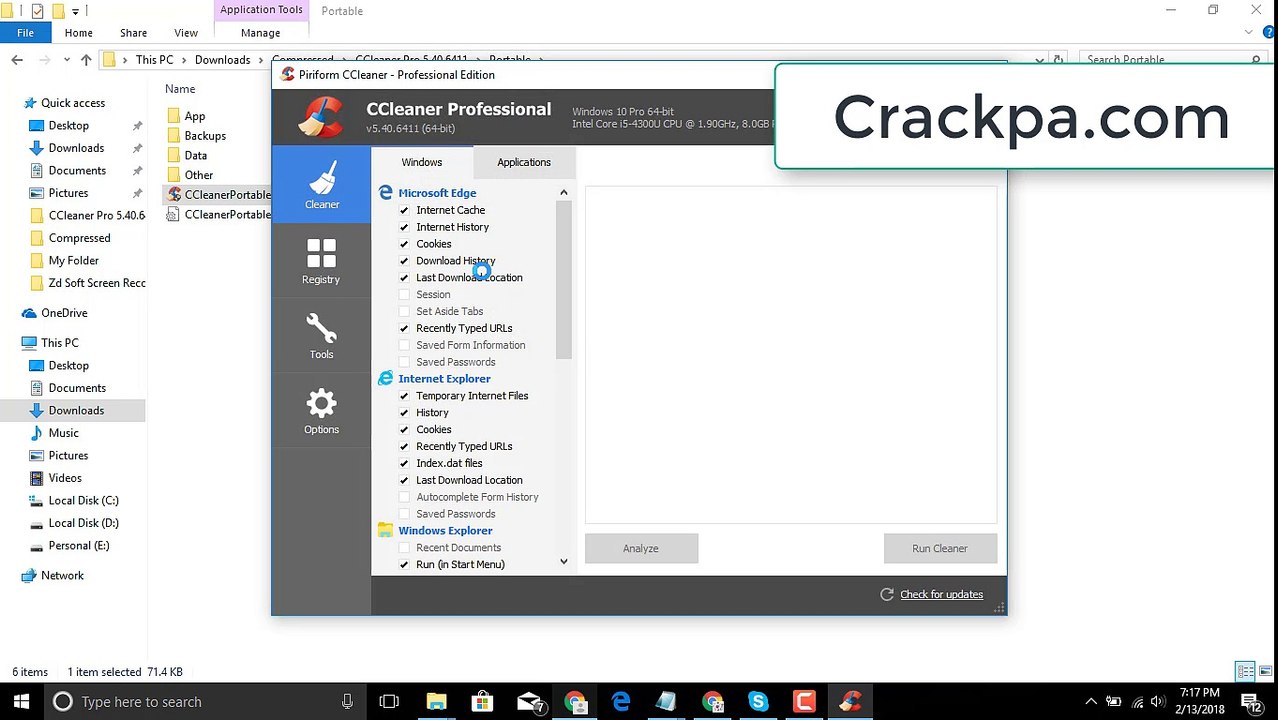Click the cleaner list vertical scrollbar

pyautogui.click(x=564, y=280)
